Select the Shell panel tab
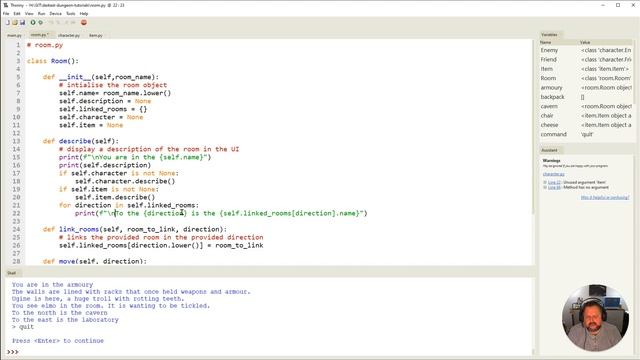This screenshot has width=640, height=360. tap(11, 273)
